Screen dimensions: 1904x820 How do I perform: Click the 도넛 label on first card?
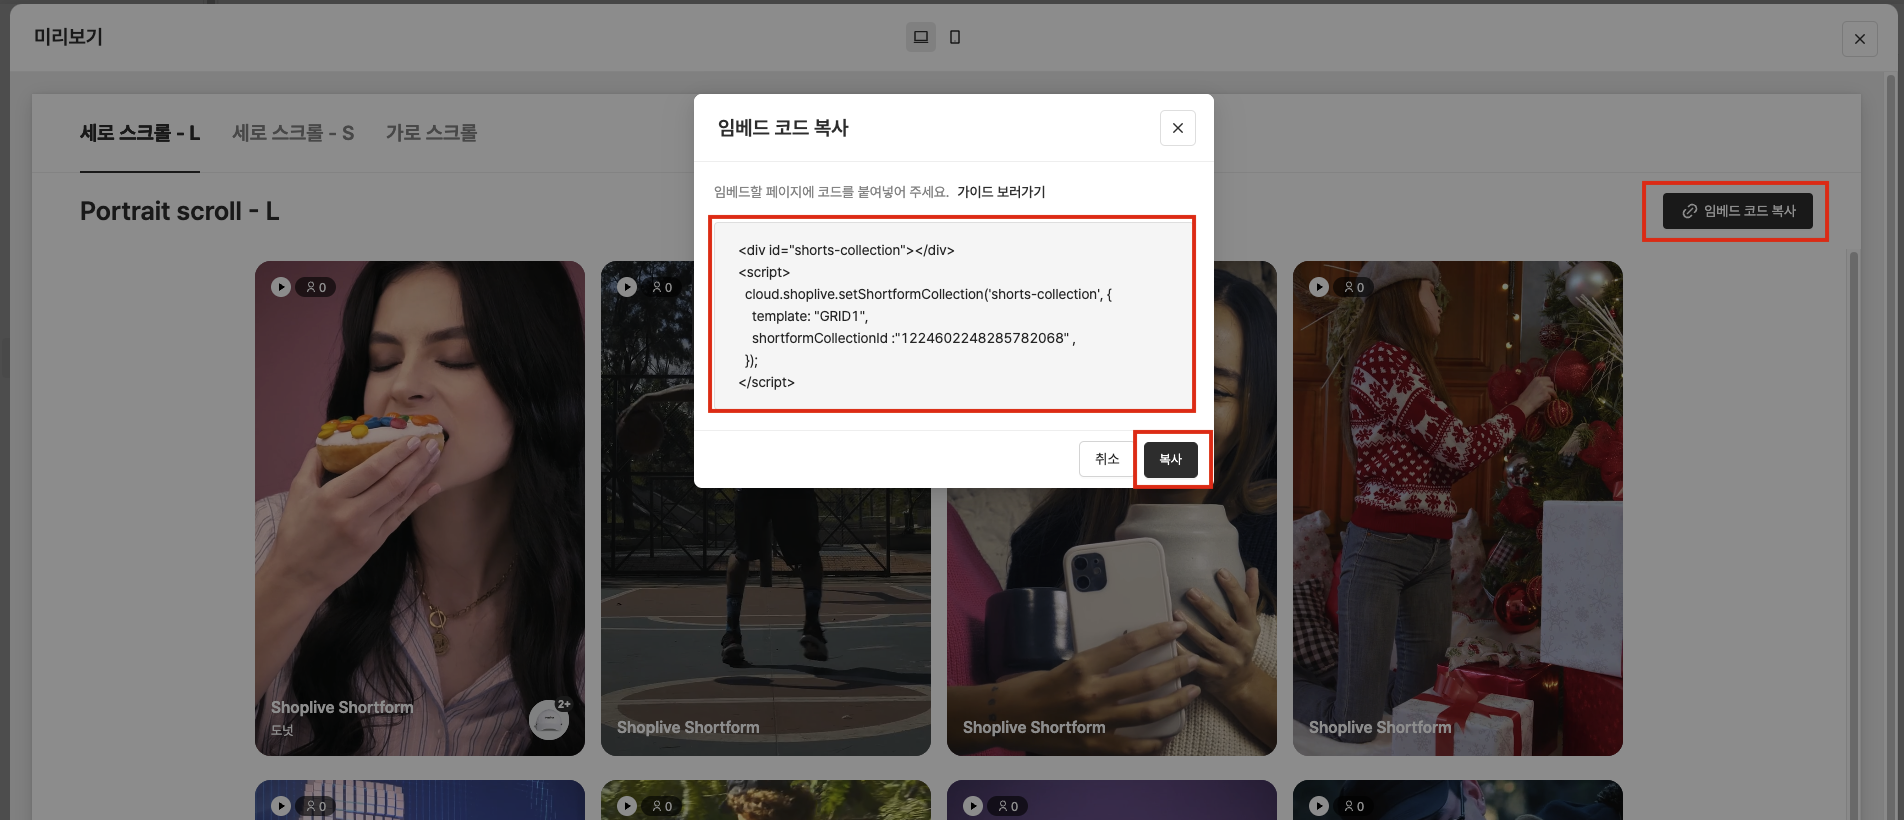tap(282, 731)
